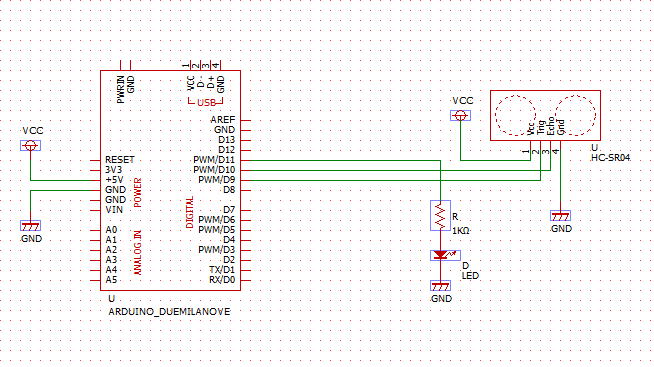Screen dimensions: 654x367
Task: Select the PWM/D9 pin on Arduino
Action: pos(216,180)
